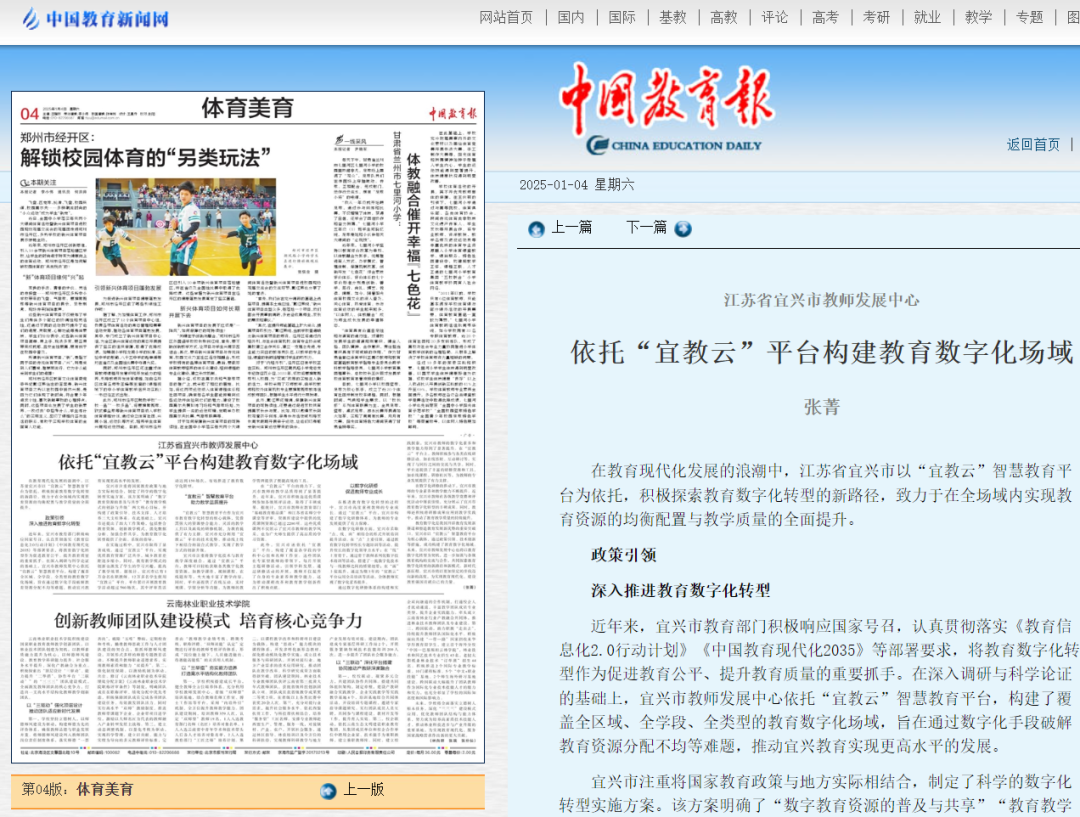The width and height of the screenshot is (1080, 817).
Task: Click the subheading 深入推进教育数字化转型
Action: 681,590
